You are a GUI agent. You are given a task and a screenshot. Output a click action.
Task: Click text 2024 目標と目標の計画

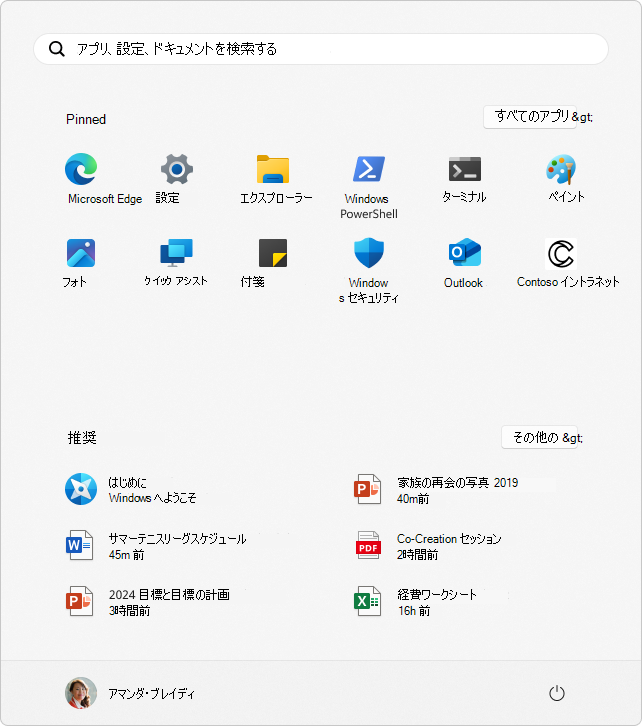tap(169, 595)
